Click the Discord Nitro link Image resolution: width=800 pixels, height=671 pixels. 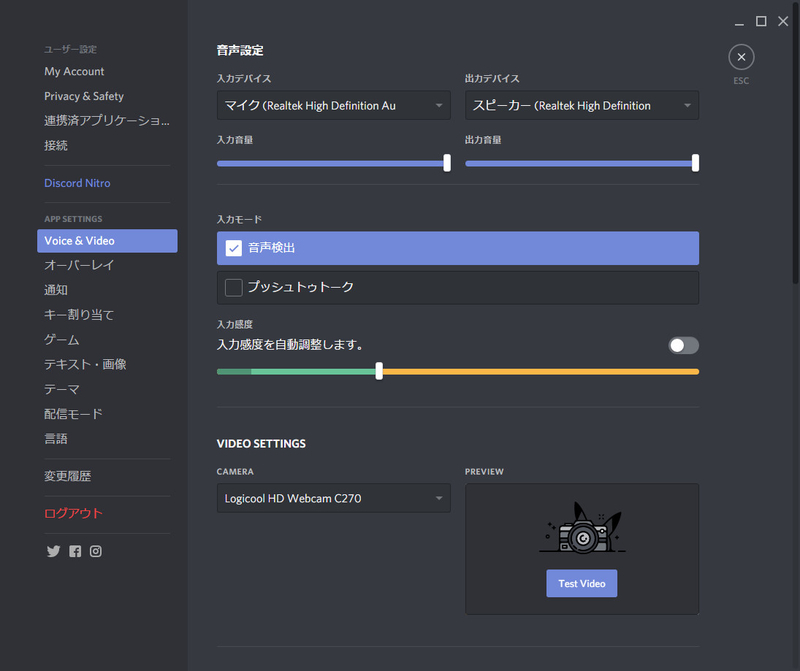point(77,183)
